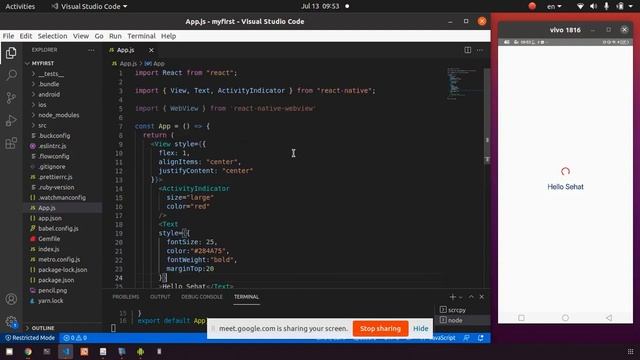The image size is (640, 360).
Task: Open the Search view in activity bar
Action: 11,75
